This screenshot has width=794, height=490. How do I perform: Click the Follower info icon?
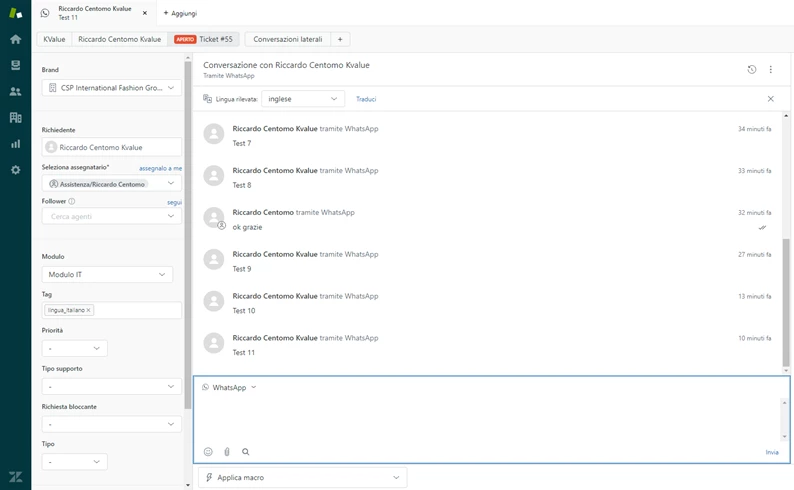[x=72, y=201]
